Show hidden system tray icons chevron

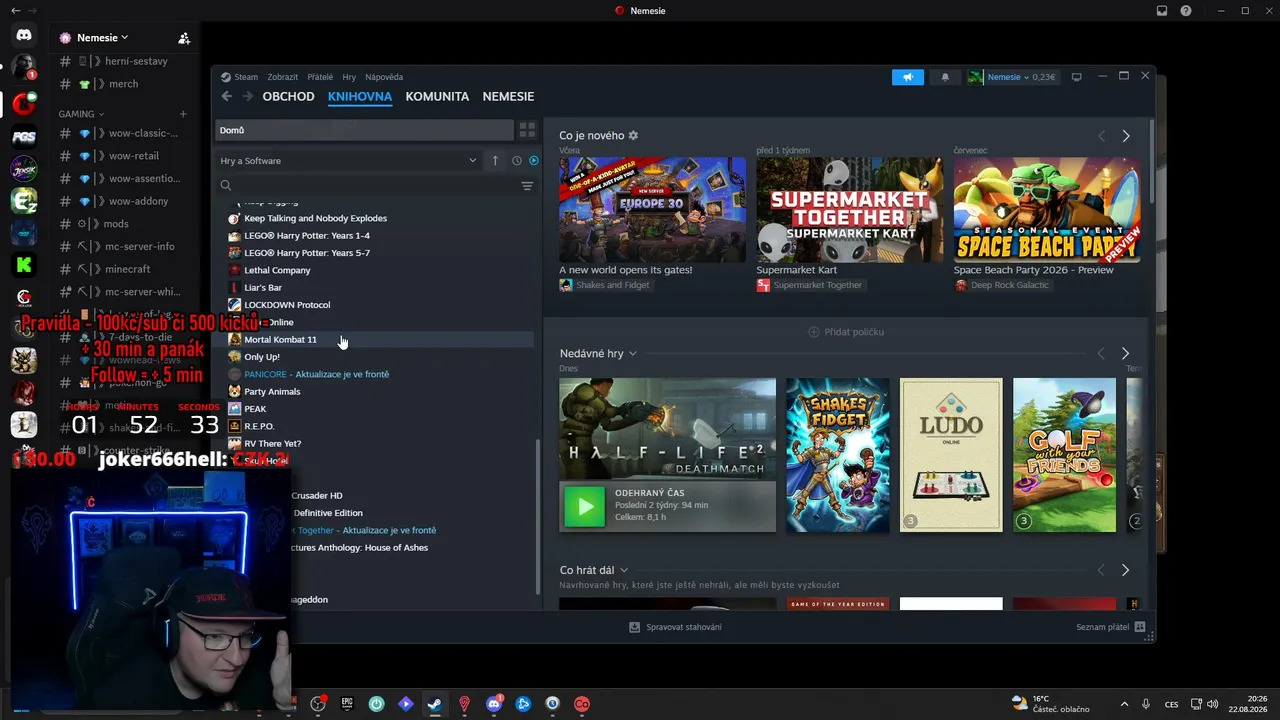(x=1124, y=704)
